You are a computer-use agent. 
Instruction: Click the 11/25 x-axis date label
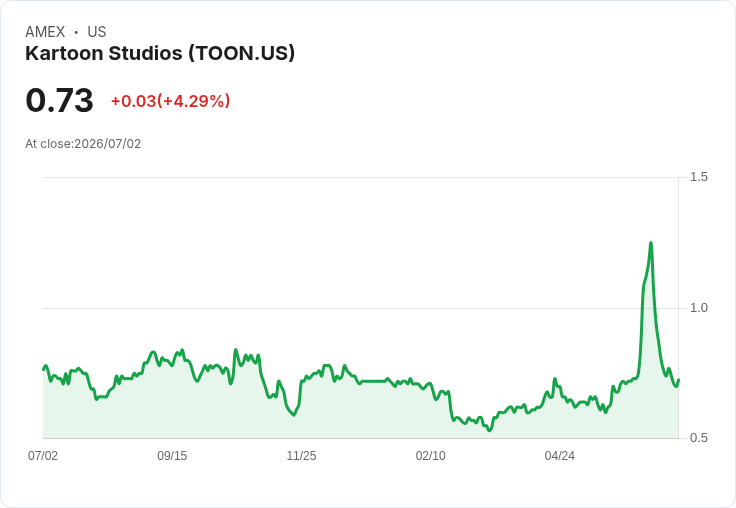pyautogui.click(x=301, y=456)
